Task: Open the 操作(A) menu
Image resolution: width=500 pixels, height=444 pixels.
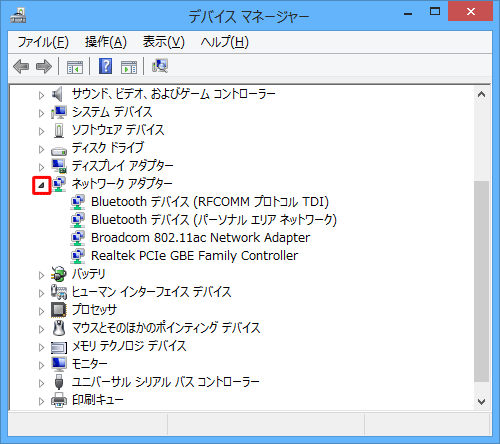Action: pyautogui.click(x=106, y=42)
